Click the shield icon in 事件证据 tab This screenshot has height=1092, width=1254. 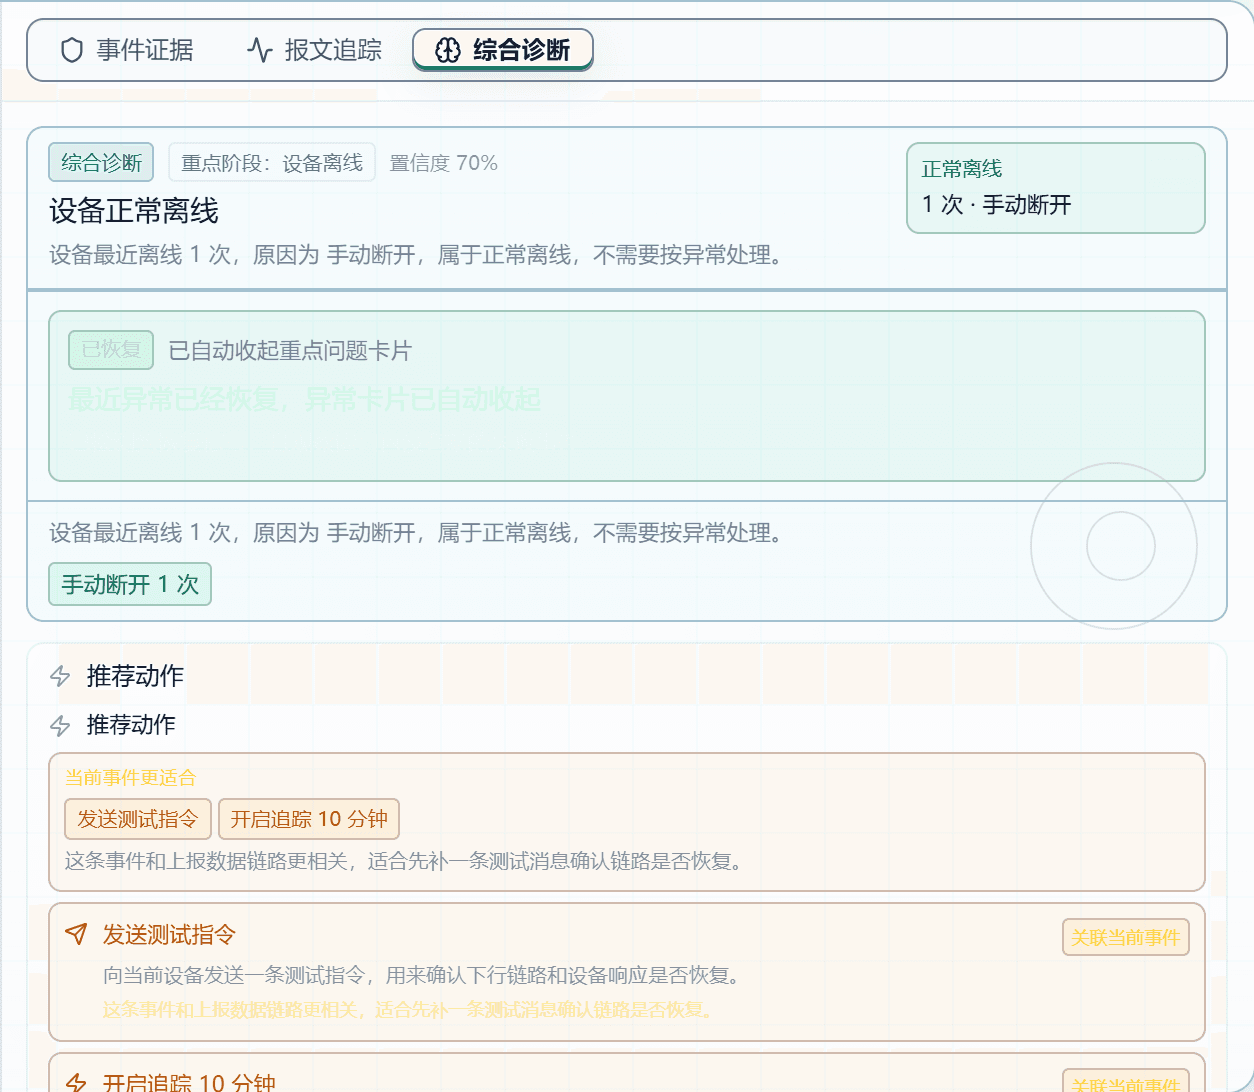72,50
